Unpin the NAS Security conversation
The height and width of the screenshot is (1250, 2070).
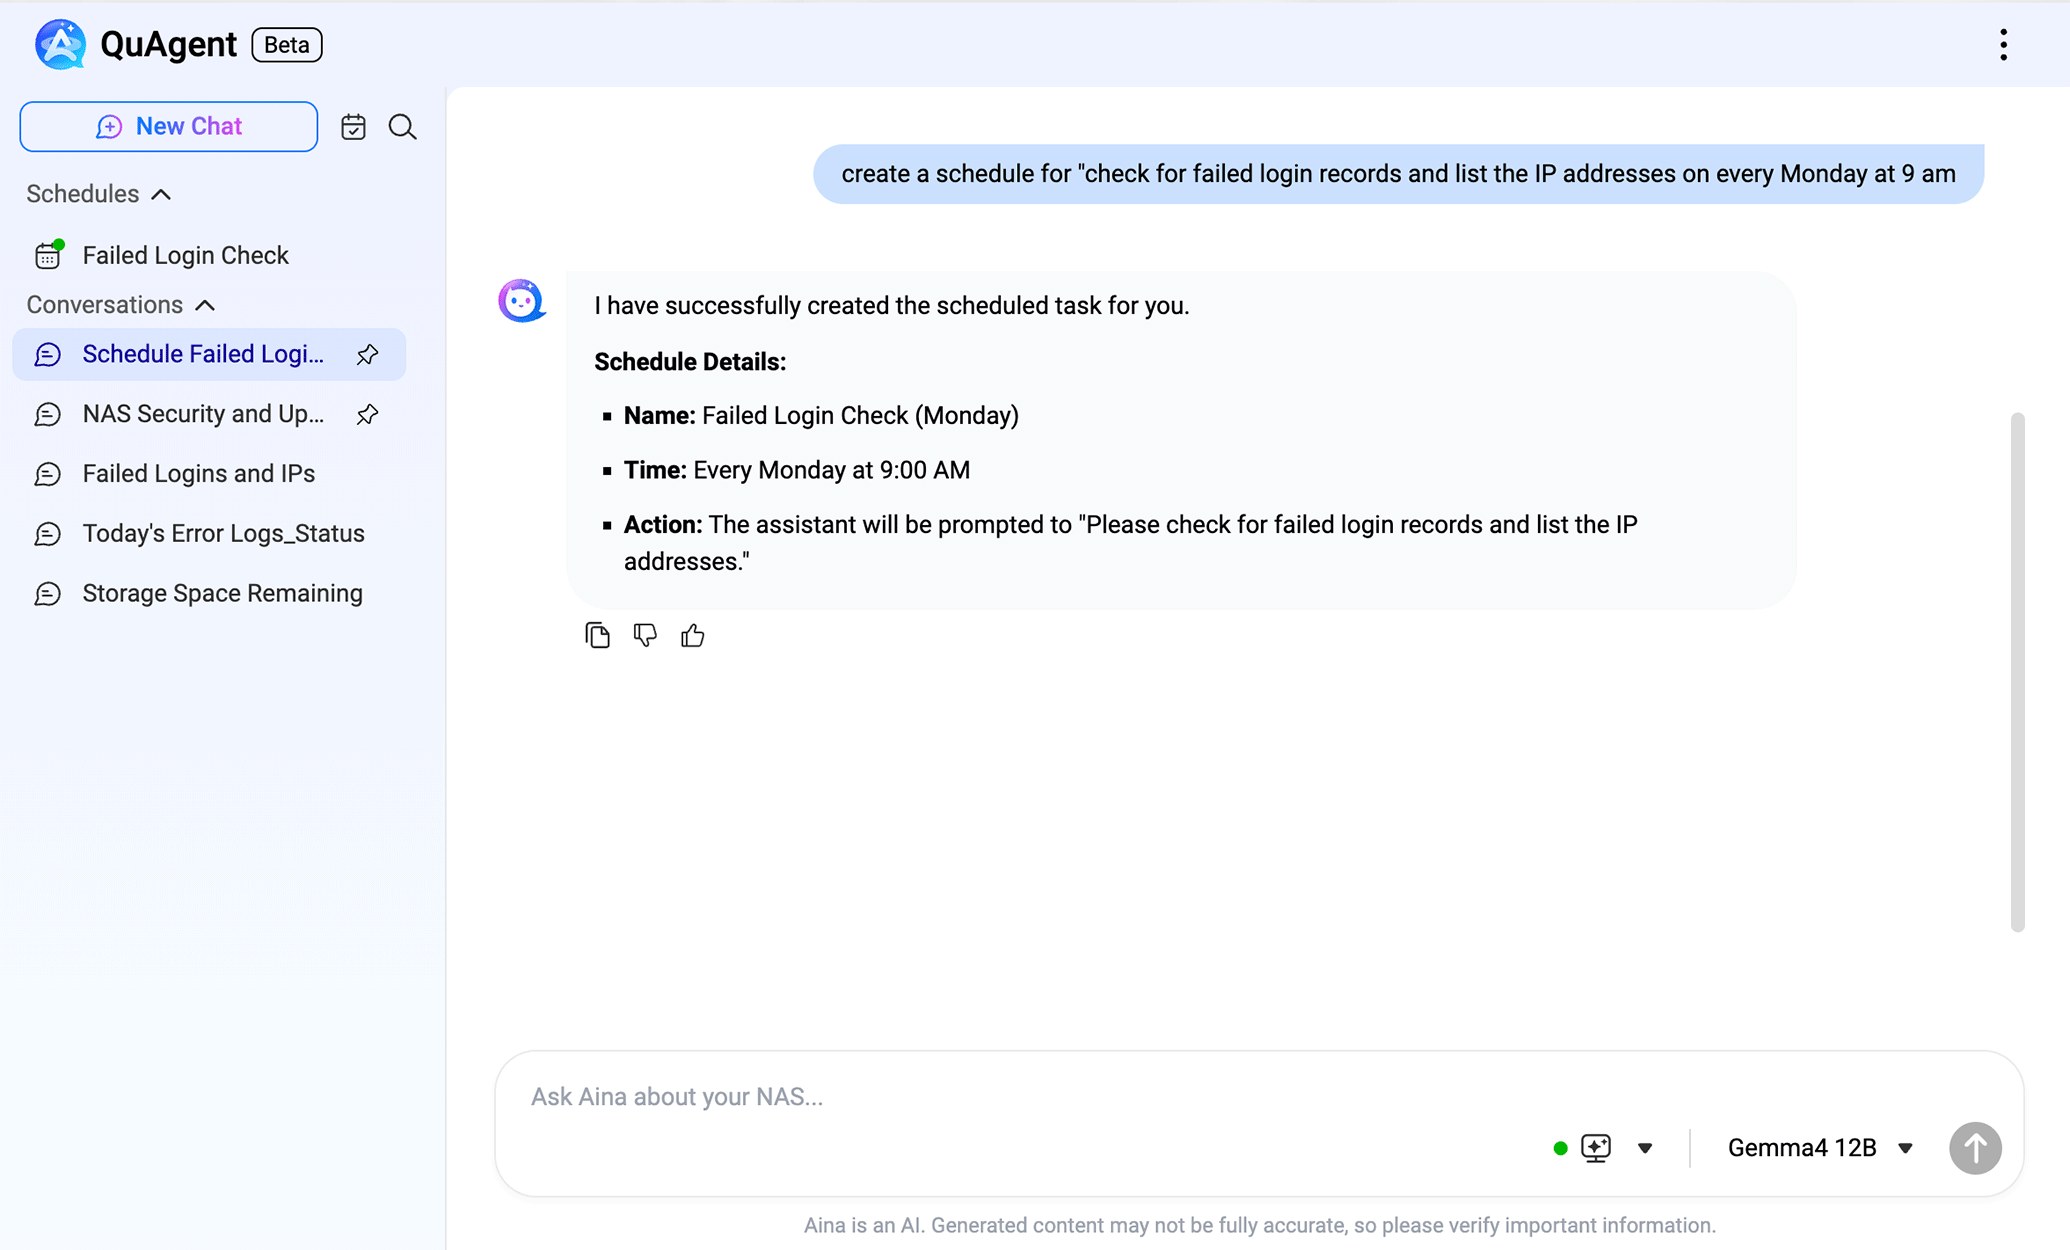coord(367,414)
